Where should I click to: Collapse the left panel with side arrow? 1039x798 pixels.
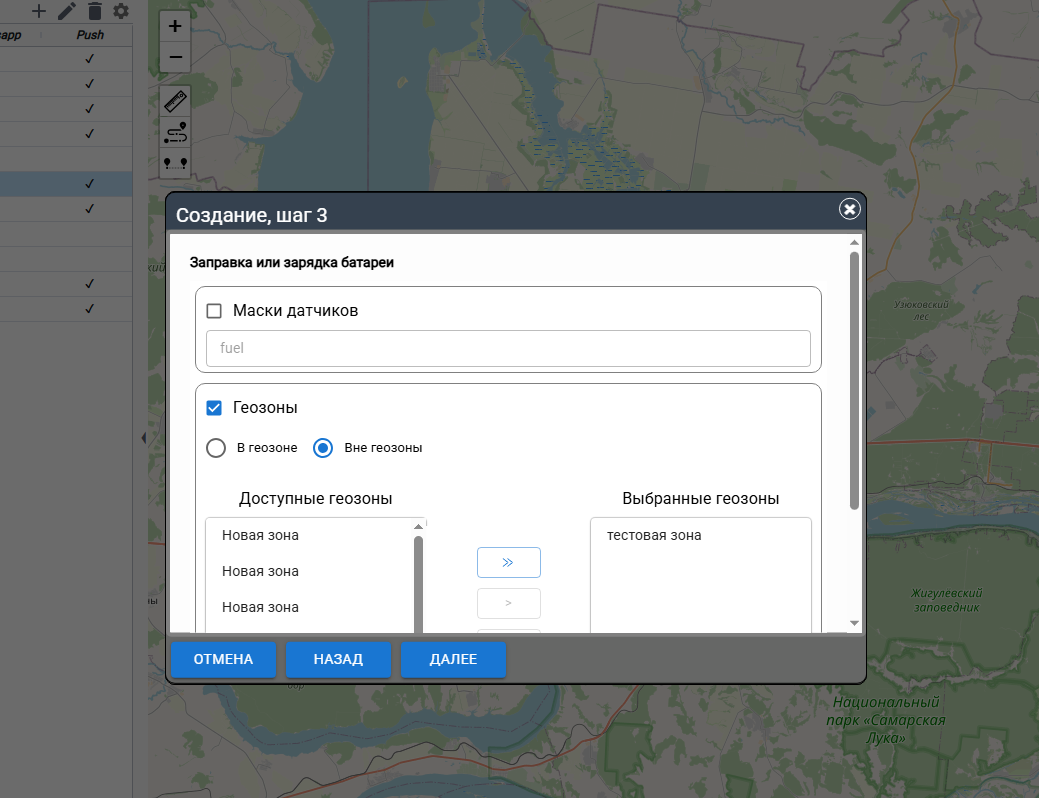[143, 438]
